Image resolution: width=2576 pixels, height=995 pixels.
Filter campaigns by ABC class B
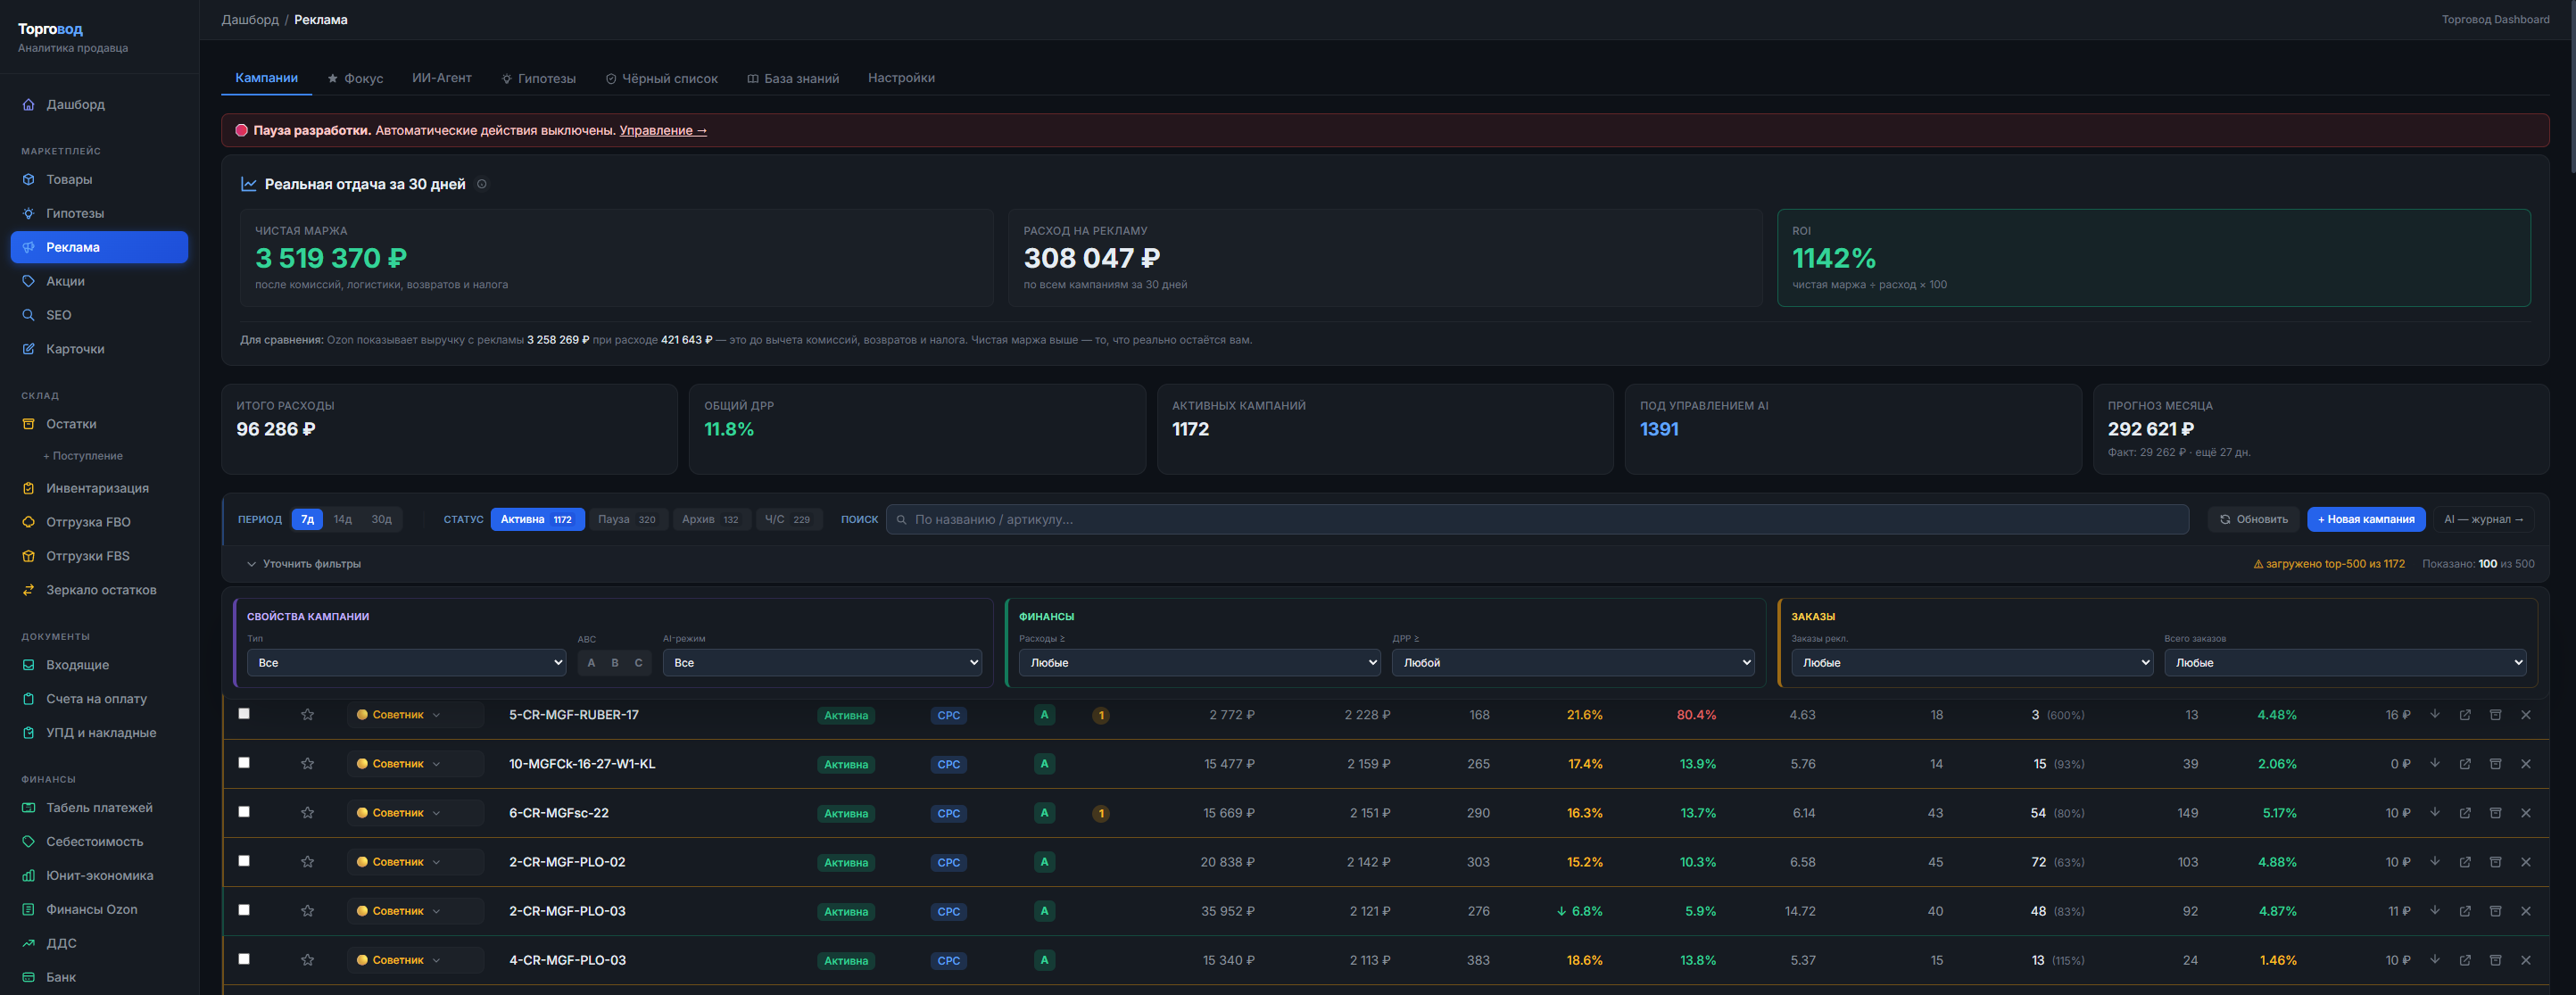tap(614, 663)
